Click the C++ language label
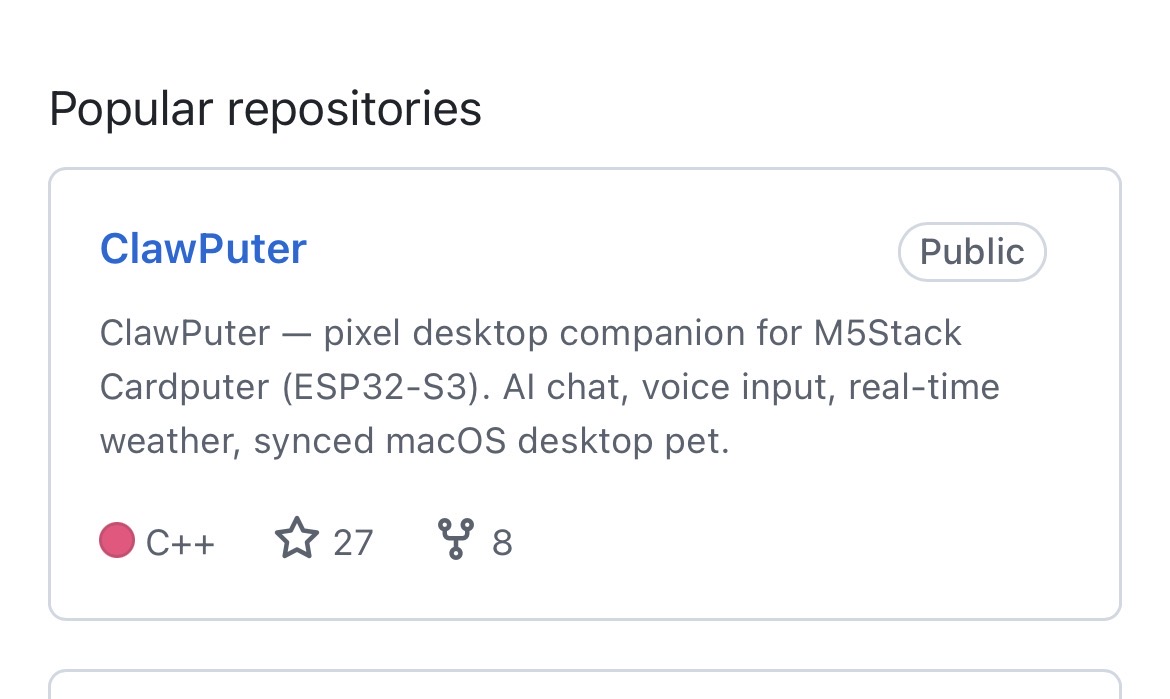 180,543
